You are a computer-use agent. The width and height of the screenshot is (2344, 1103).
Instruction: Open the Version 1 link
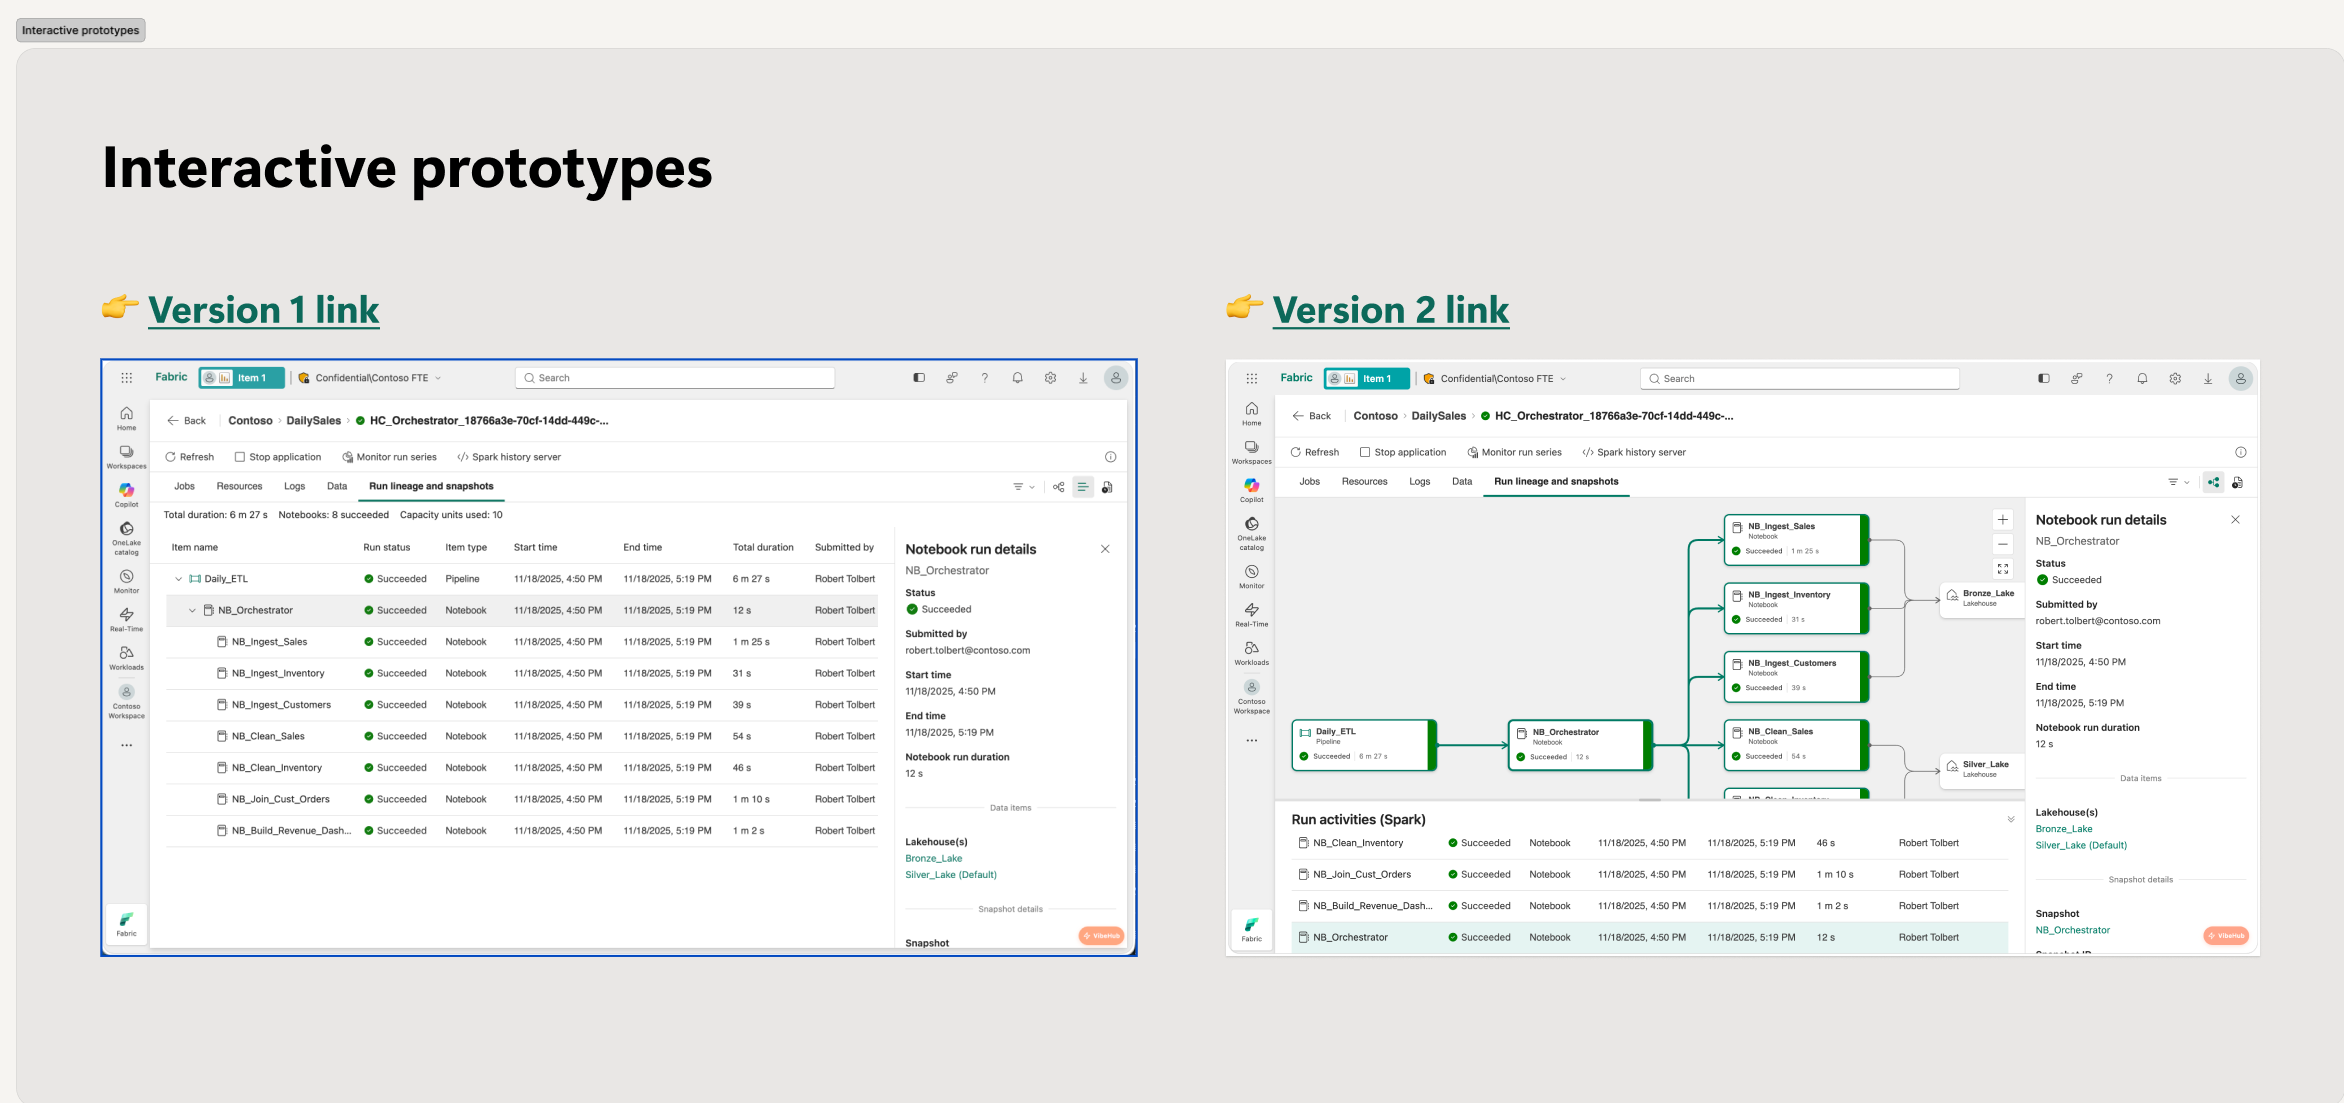pos(263,310)
